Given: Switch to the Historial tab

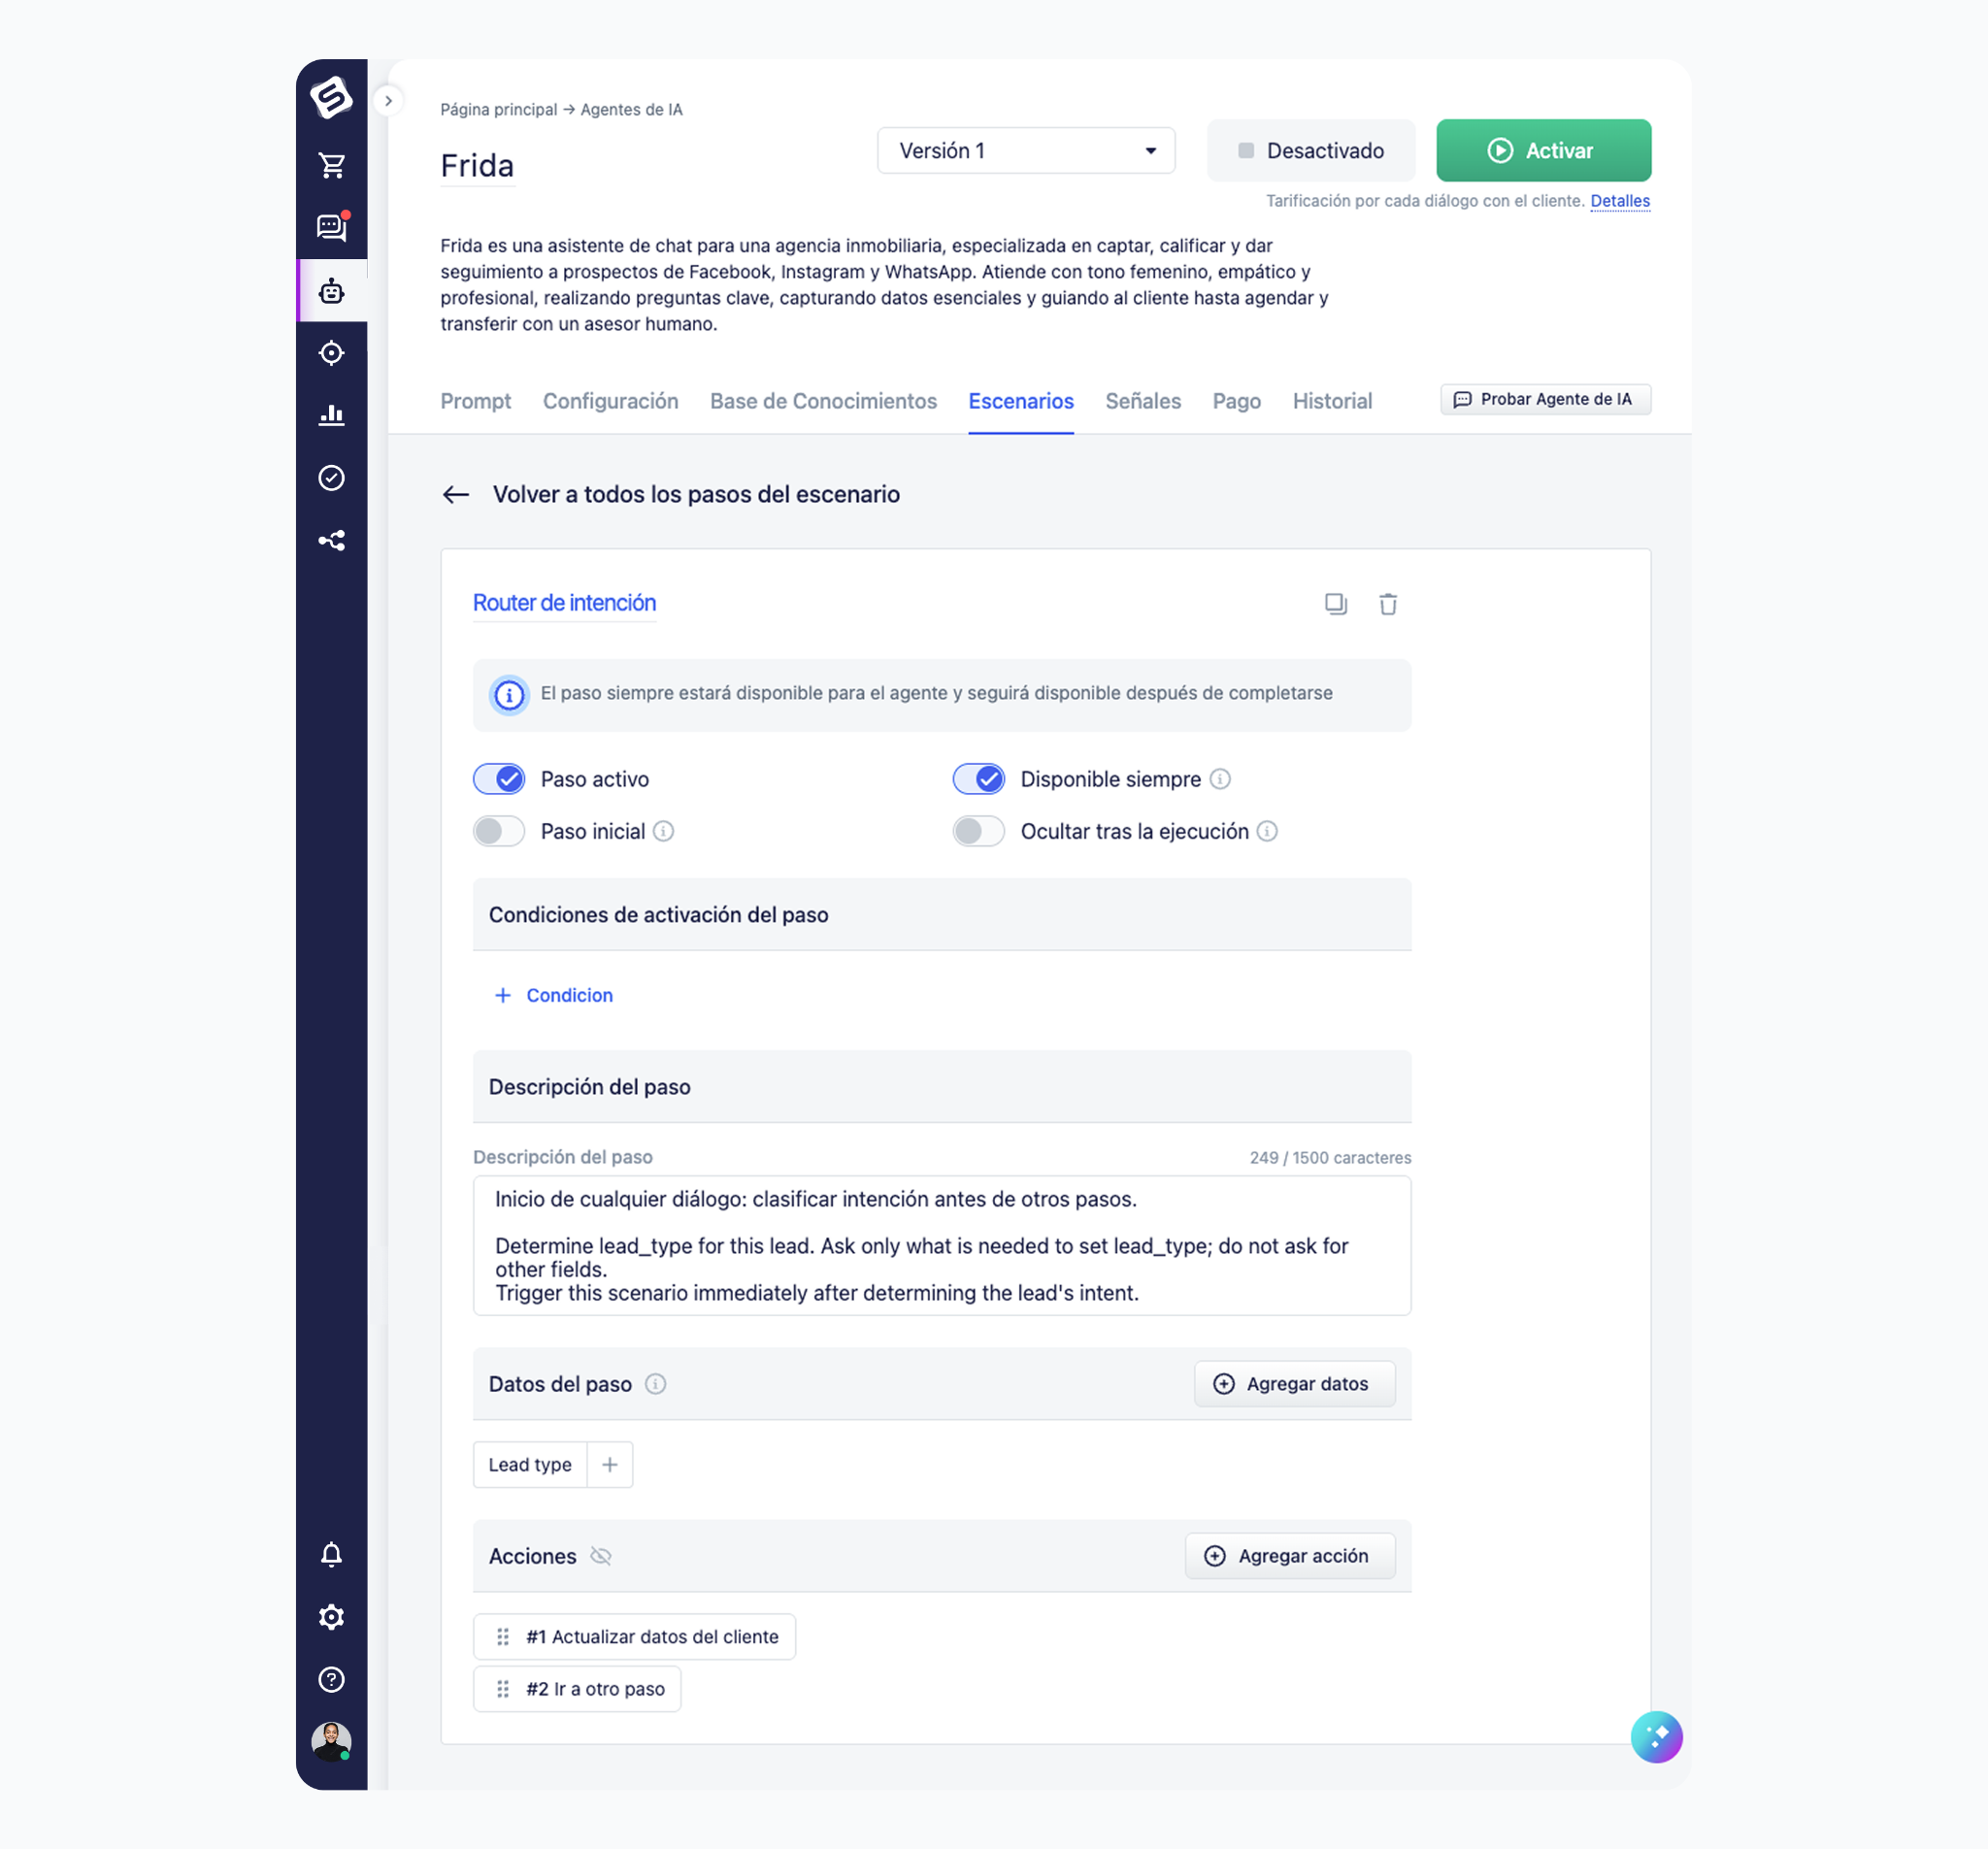Looking at the screenshot, I should tap(1332, 401).
